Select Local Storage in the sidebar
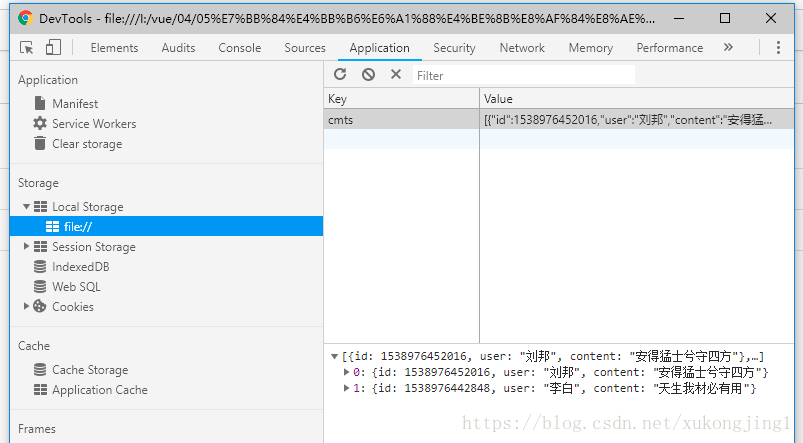 (88, 207)
